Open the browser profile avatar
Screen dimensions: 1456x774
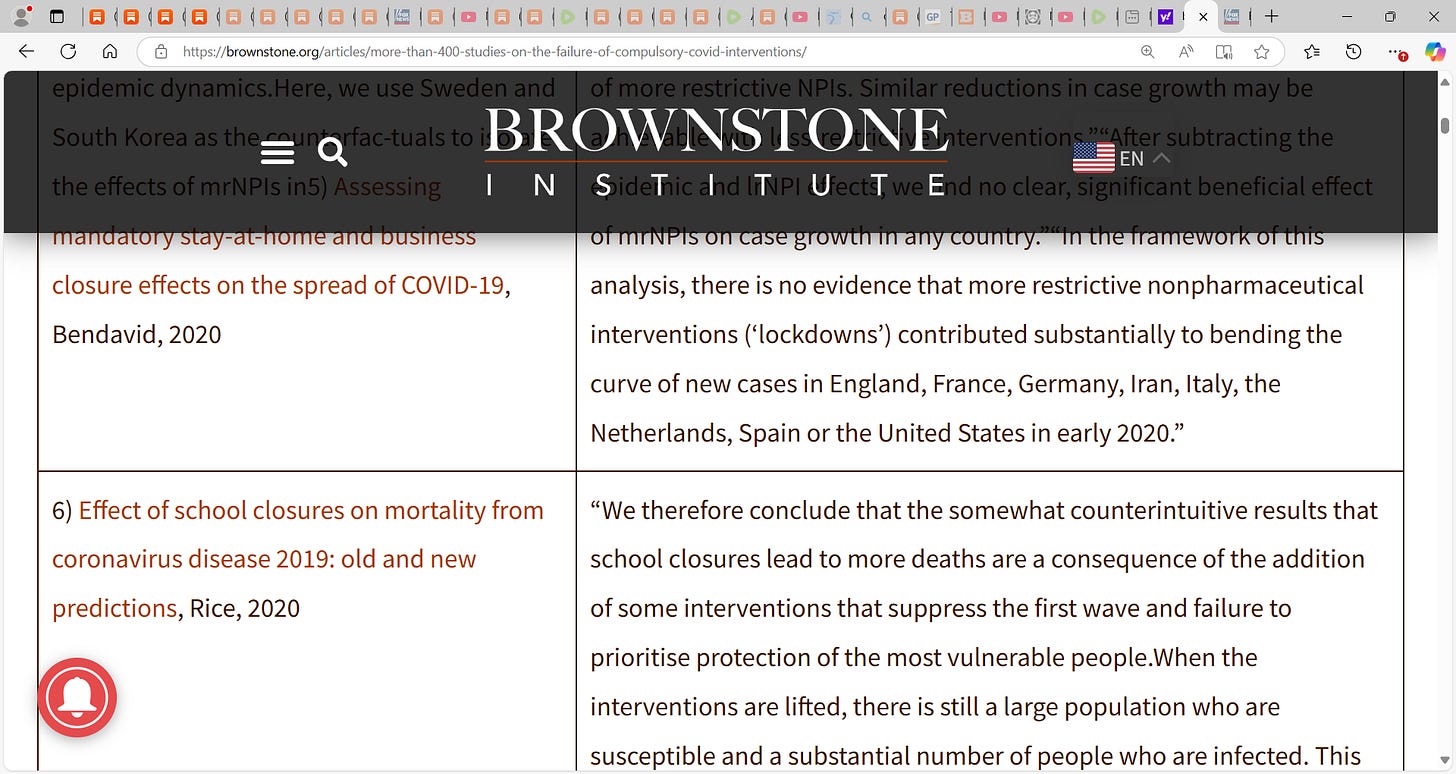point(21,16)
